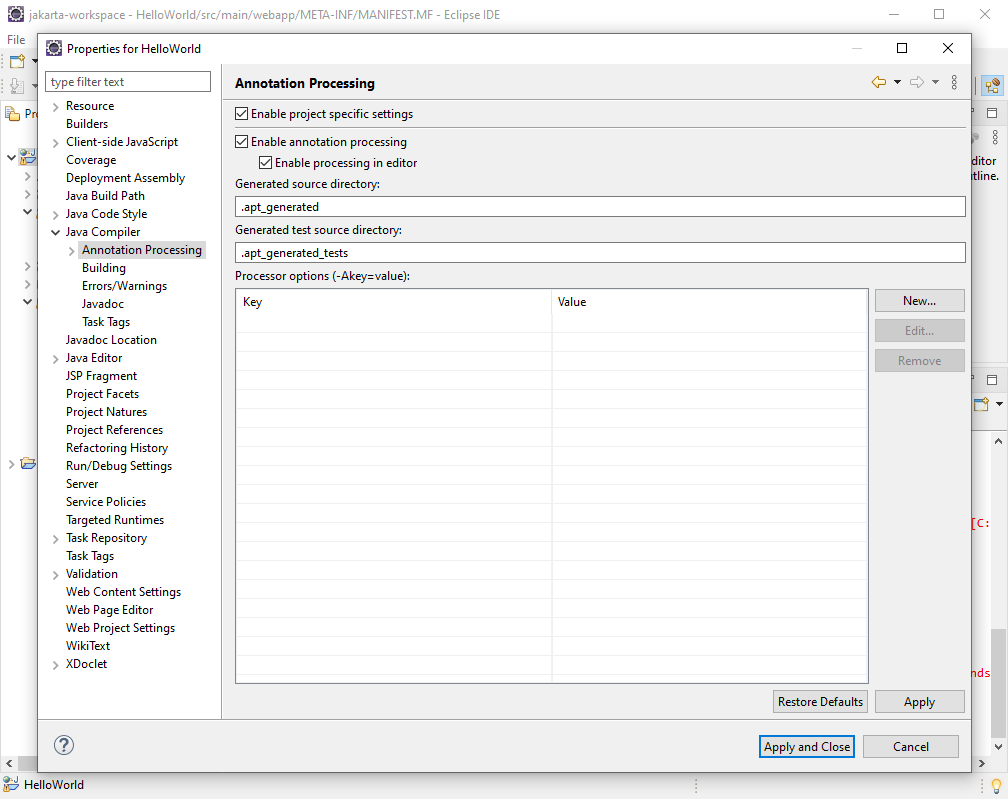Collapse the Java Compiler tree node
The width and height of the screenshot is (1008, 799).
[x=56, y=231]
